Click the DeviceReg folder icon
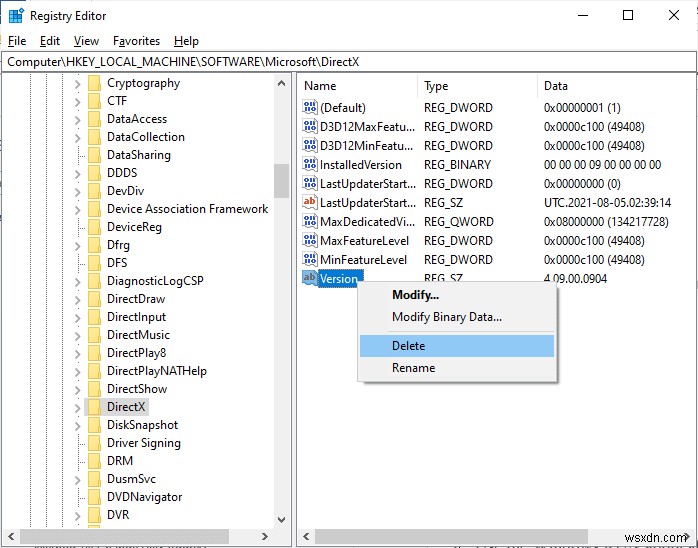Screen dimensions: 698x548 [x=94, y=227]
